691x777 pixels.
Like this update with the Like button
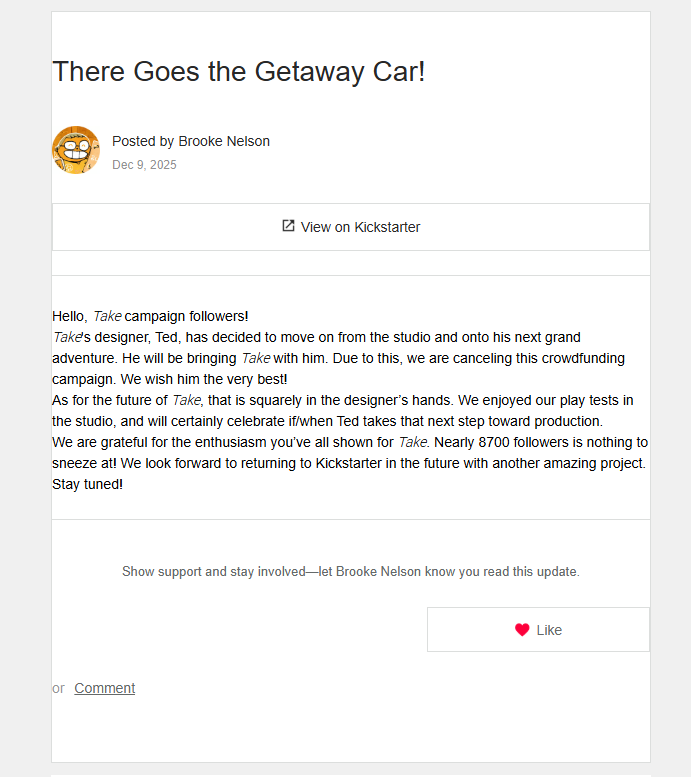click(x=538, y=630)
